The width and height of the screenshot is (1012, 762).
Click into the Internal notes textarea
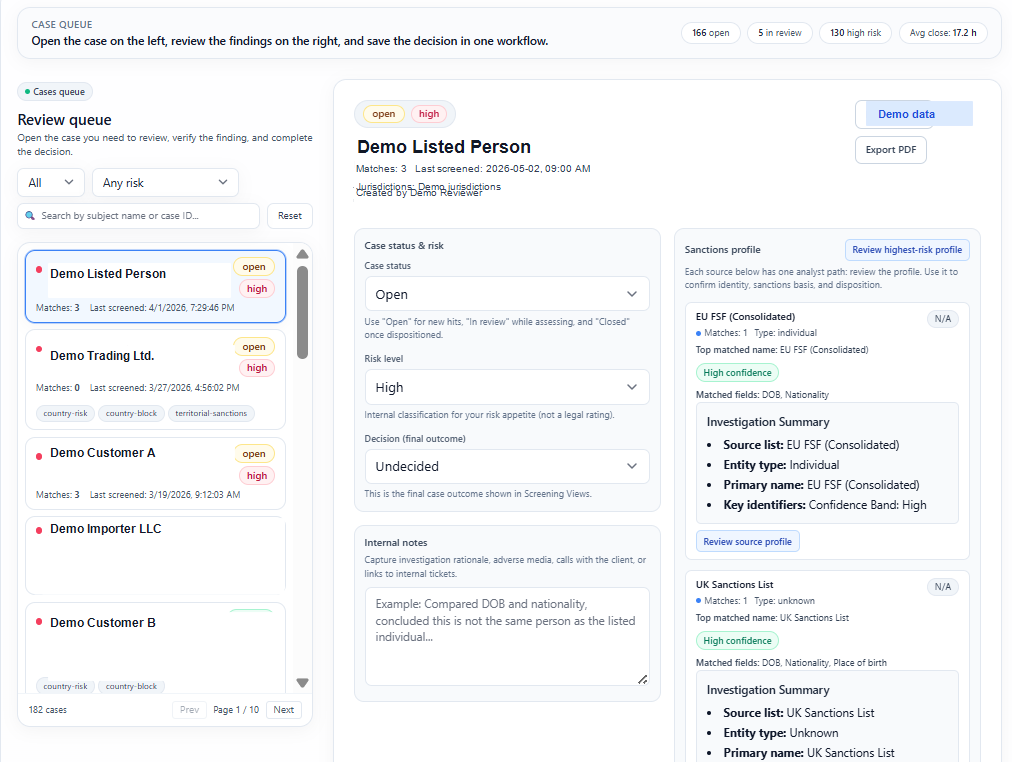point(507,636)
